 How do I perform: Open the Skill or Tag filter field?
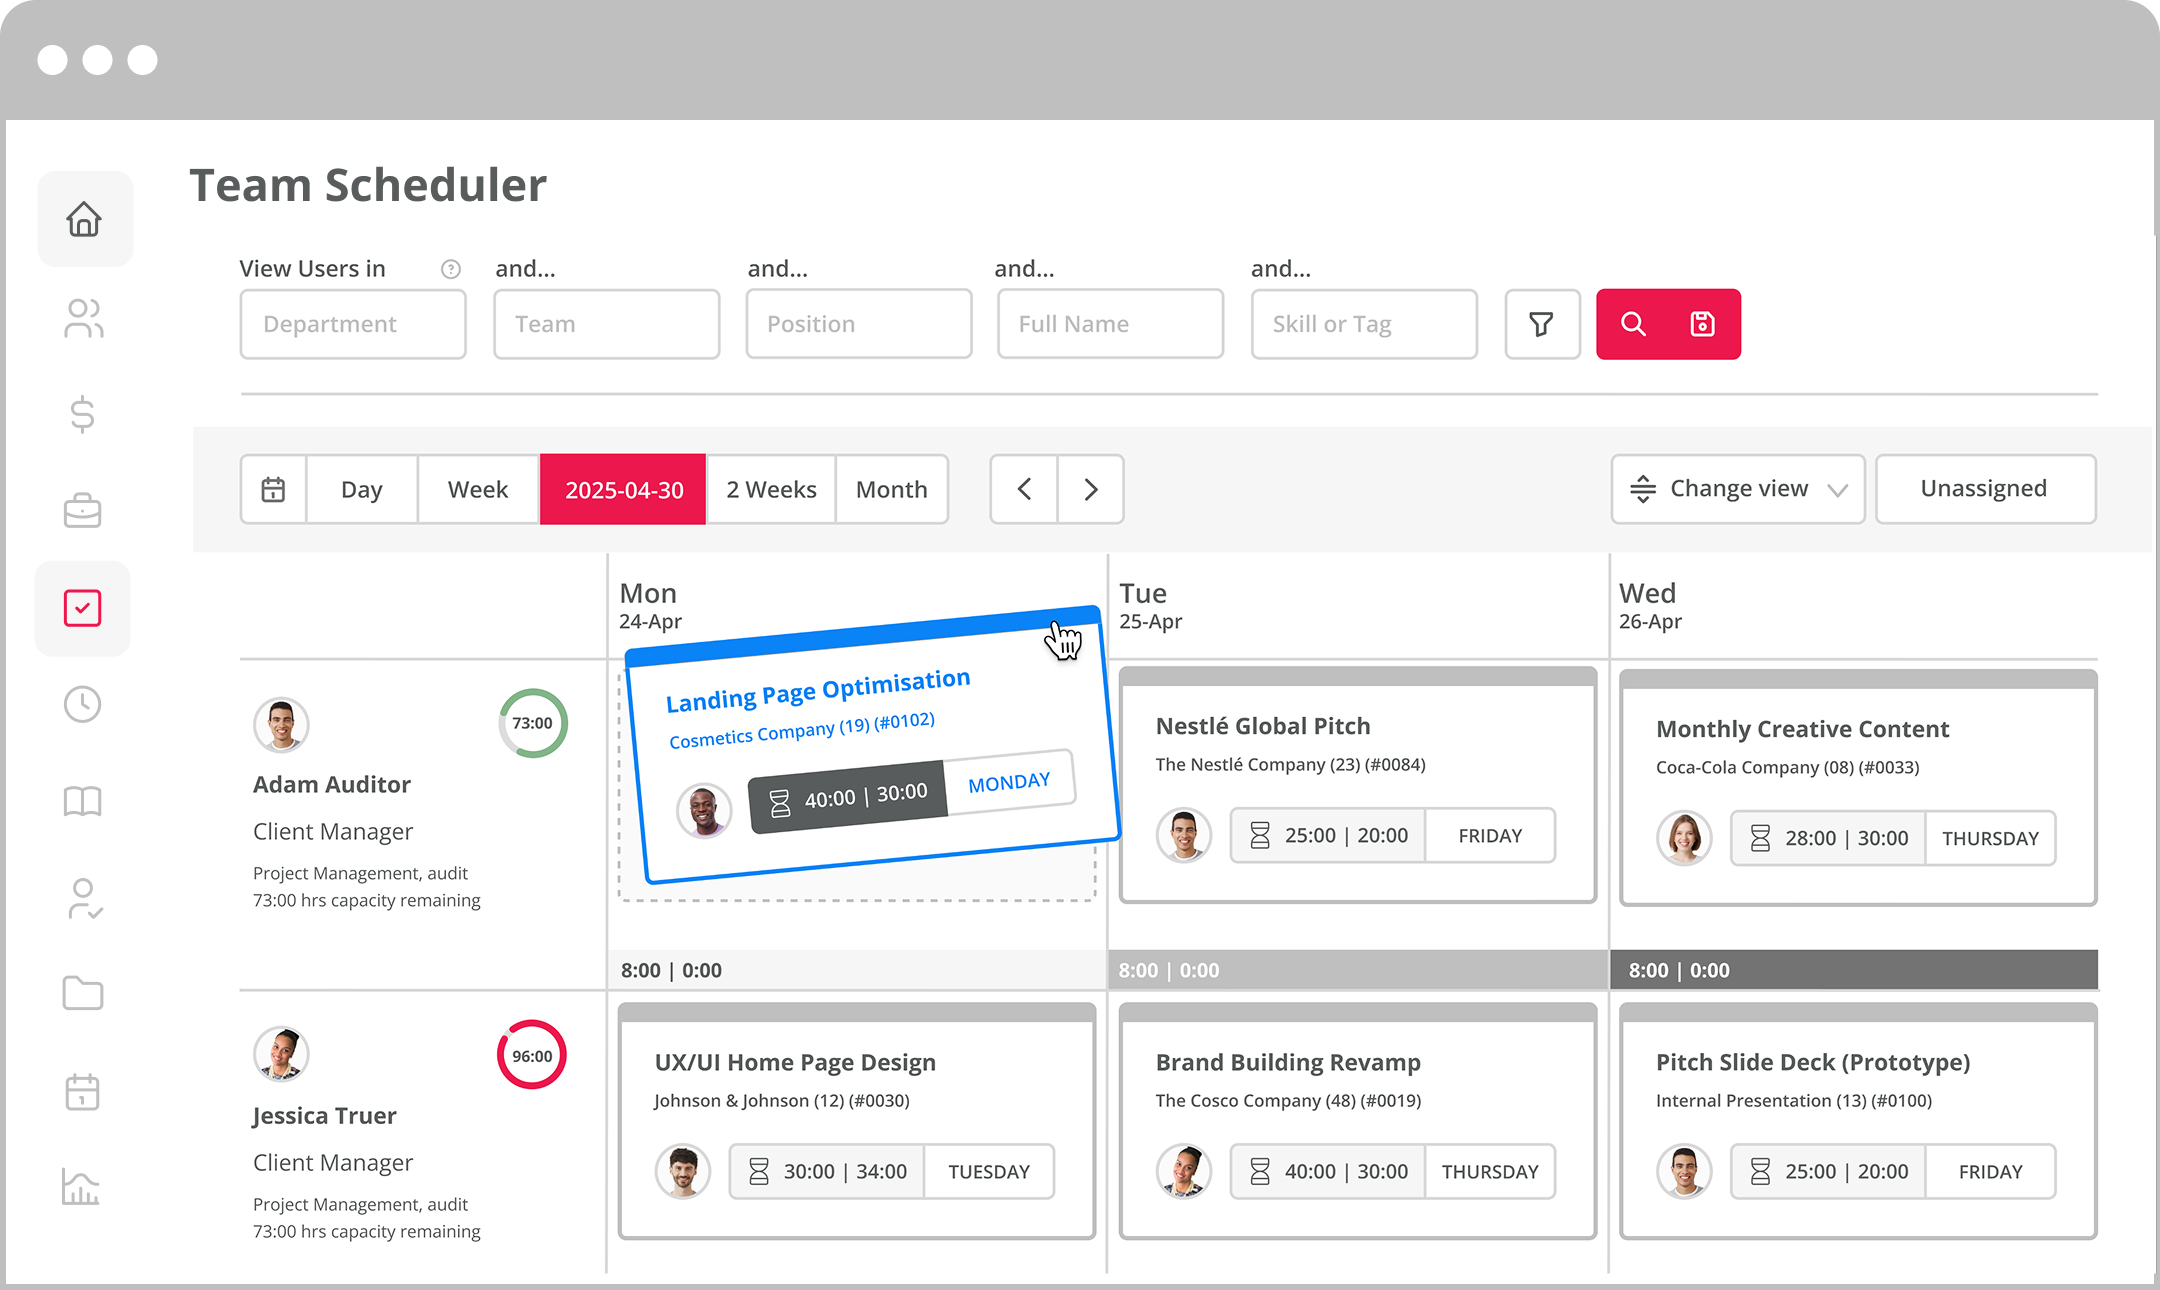click(1363, 324)
